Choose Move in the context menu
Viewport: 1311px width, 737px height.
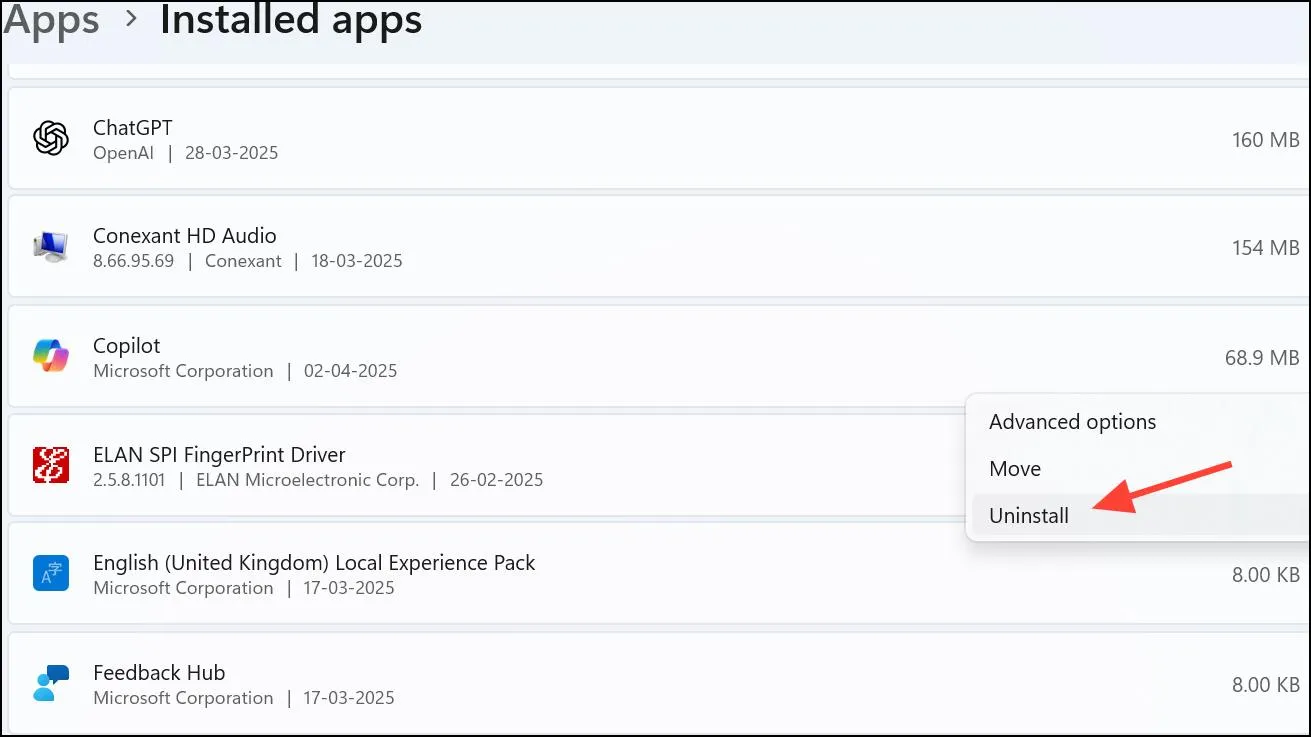click(1015, 469)
